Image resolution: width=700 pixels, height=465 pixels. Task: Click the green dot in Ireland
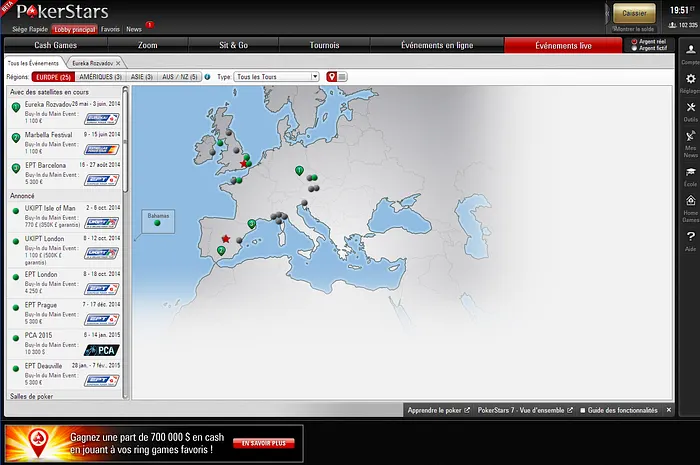pyautogui.click(x=220, y=143)
